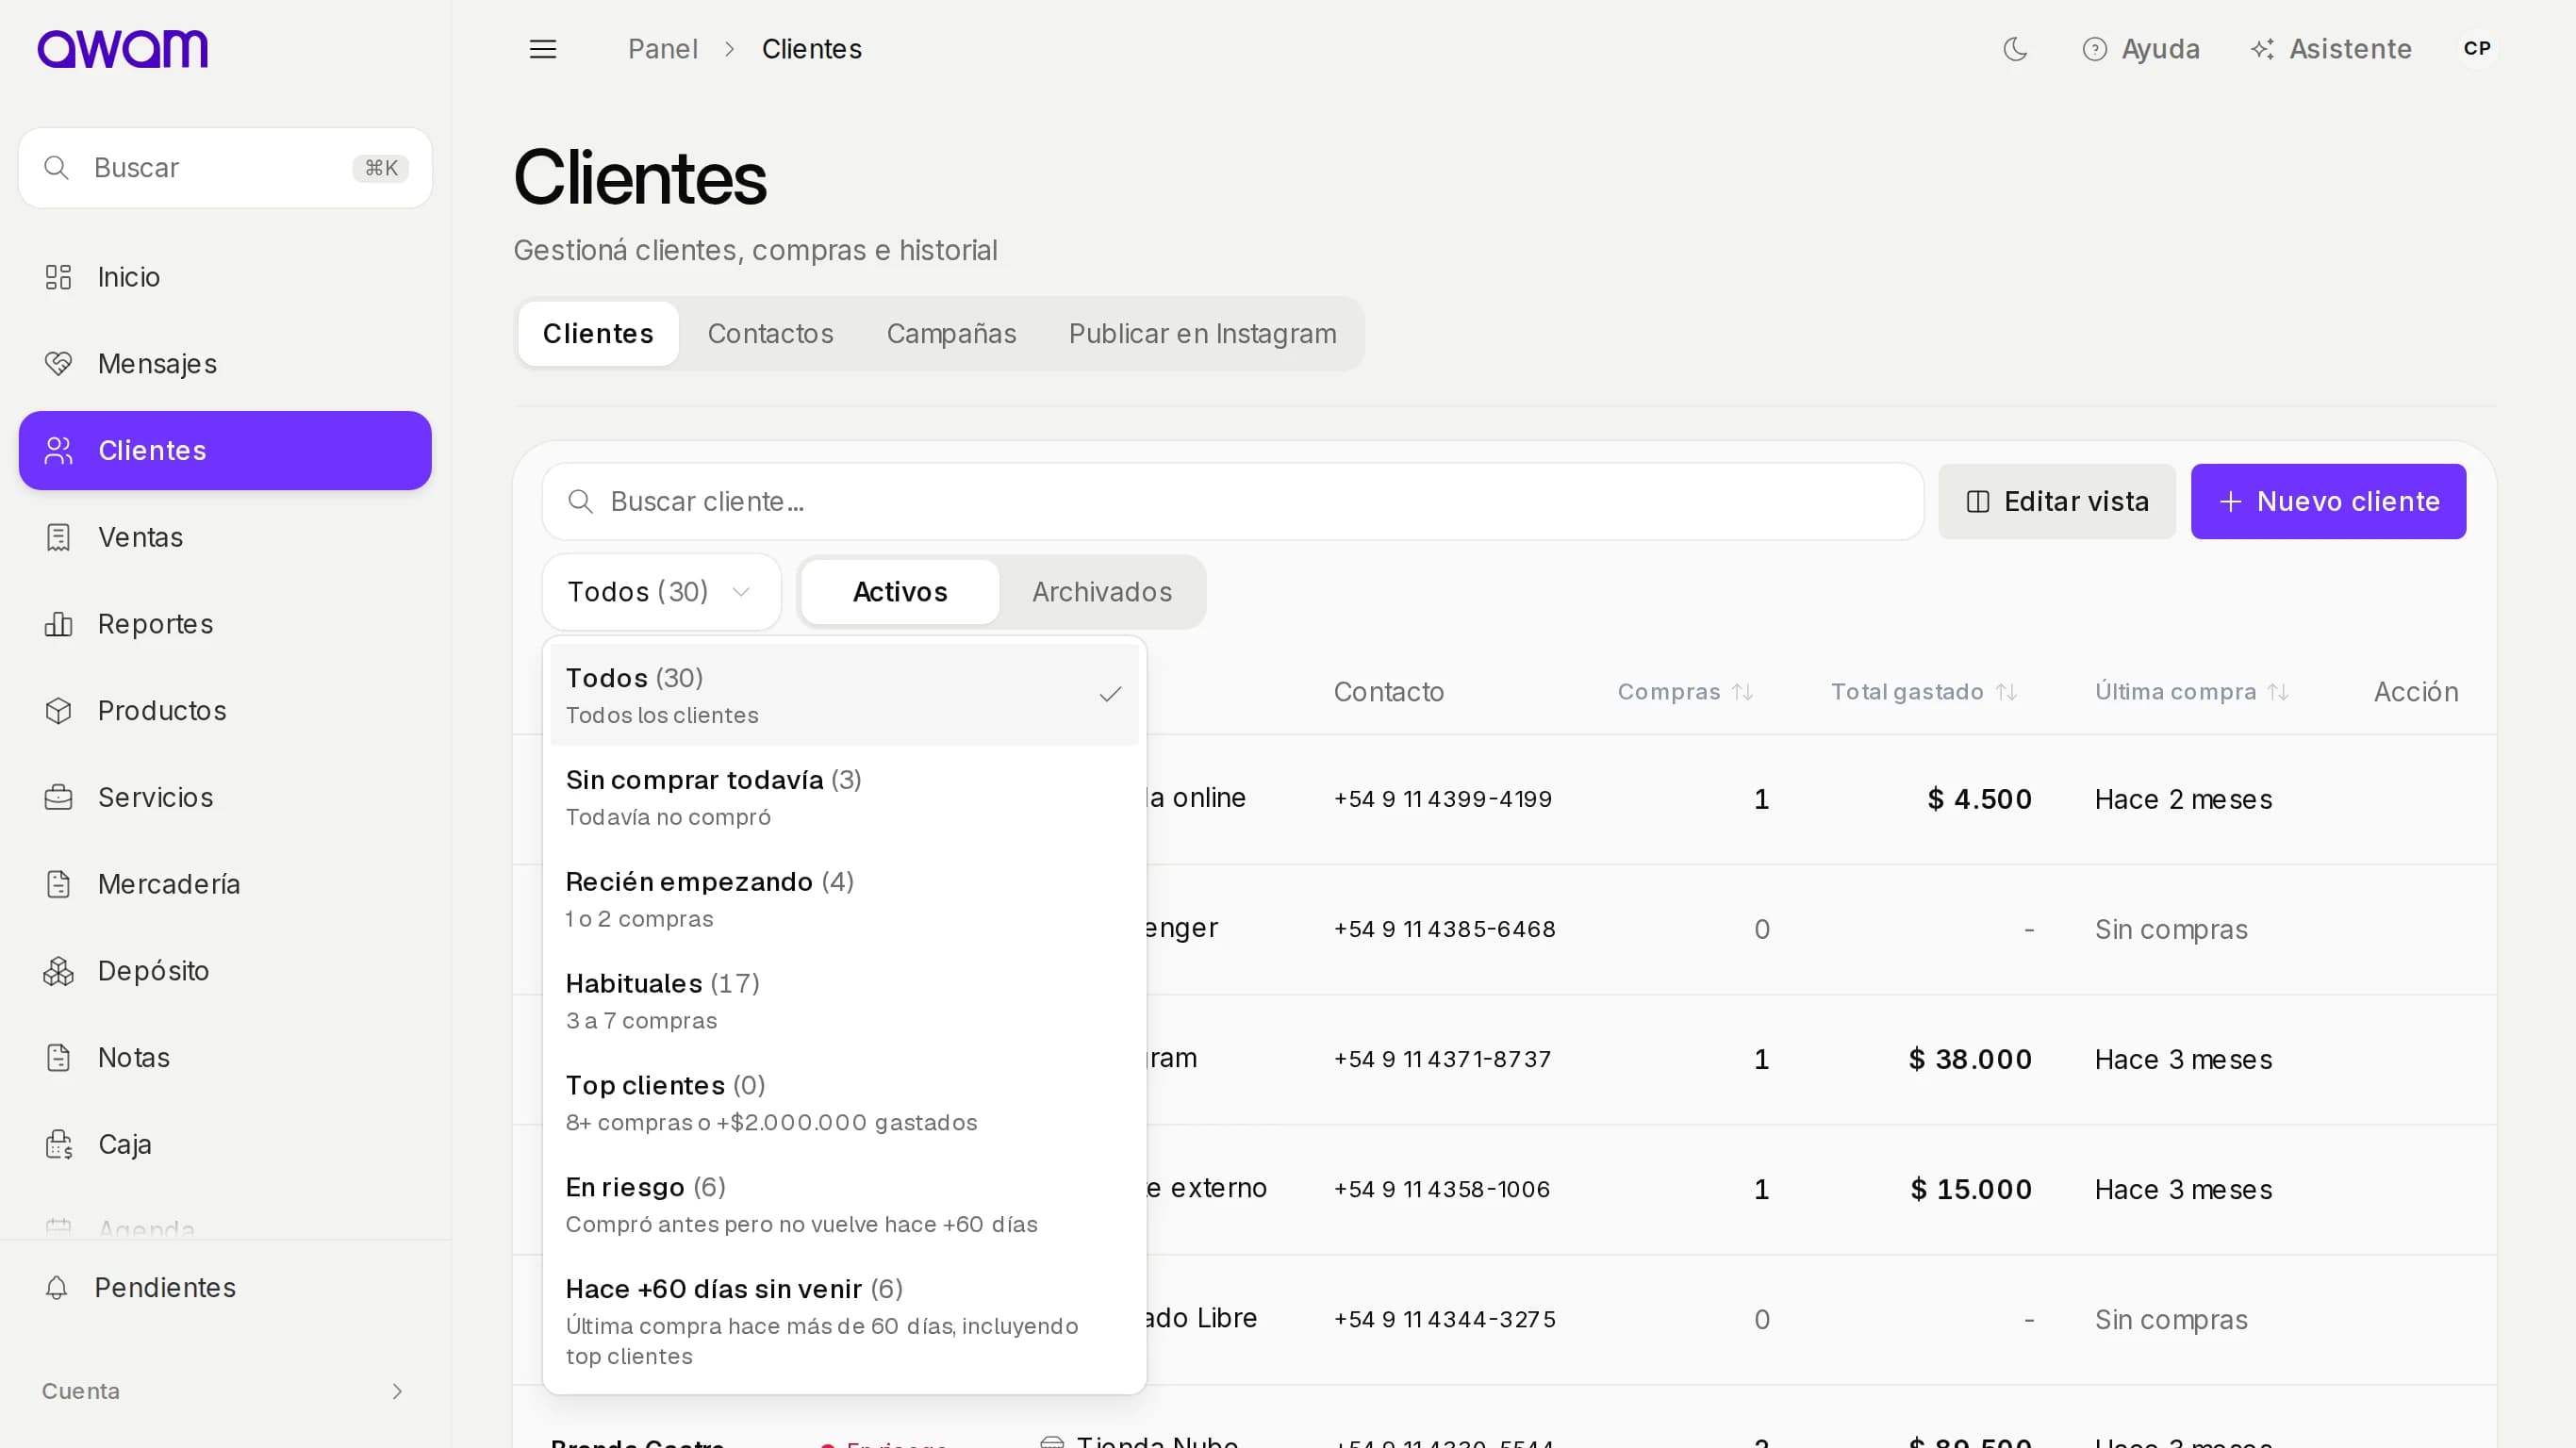Switch to the Contactos tab
Image resolution: width=2576 pixels, height=1448 pixels.
point(770,333)
